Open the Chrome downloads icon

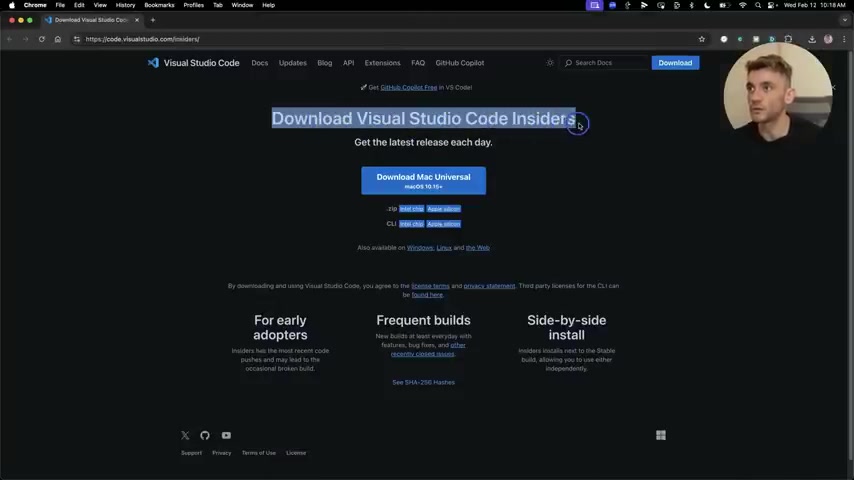pyautogui.click(x=812, y=39)
